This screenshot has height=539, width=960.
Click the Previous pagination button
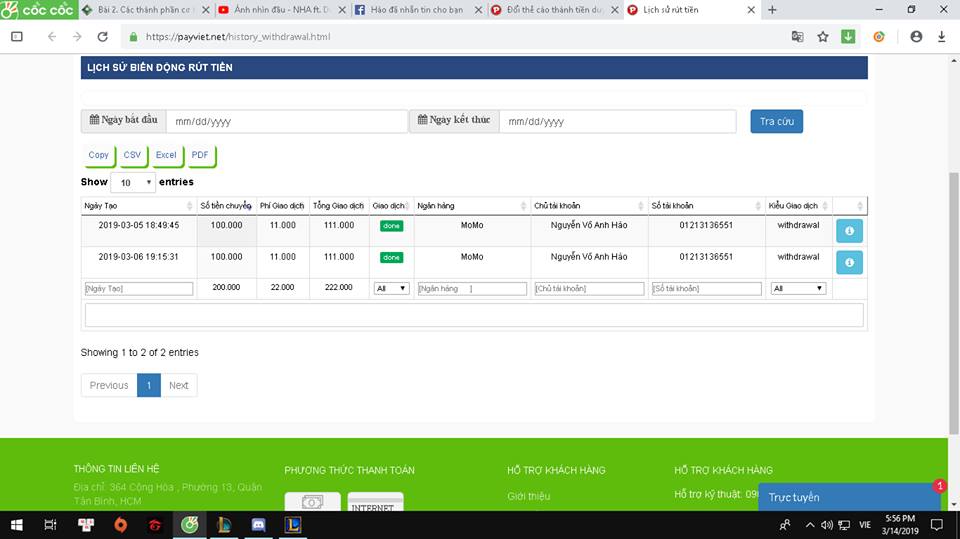(x=109, y=385)
